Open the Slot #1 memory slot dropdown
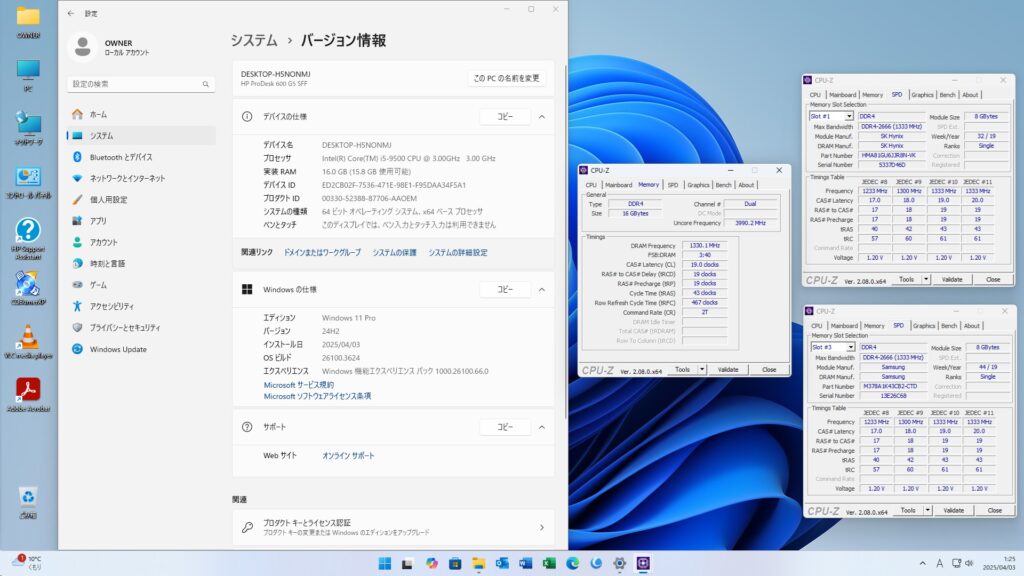The height and width of the screenshot is (576, 1024). (832, 116)
